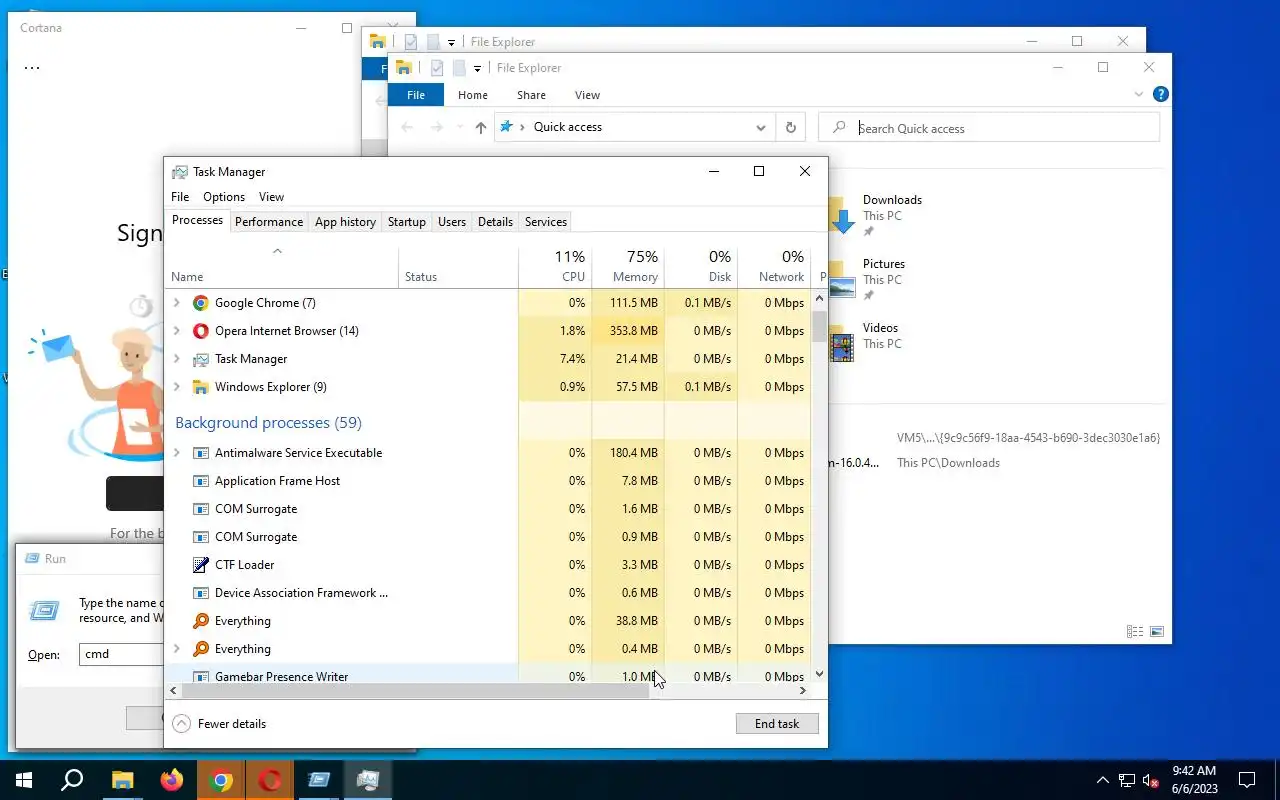Click the properties icon in File Explorer quick toolbar
The width and height of the screenshot is (1280, 800).
437,68
